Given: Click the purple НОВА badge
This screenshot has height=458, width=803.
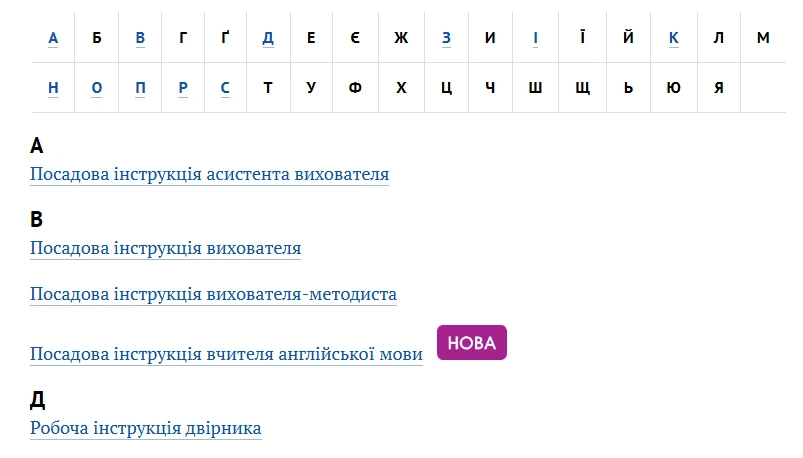Looking at the screenshot, I should [x=472, y=343].
